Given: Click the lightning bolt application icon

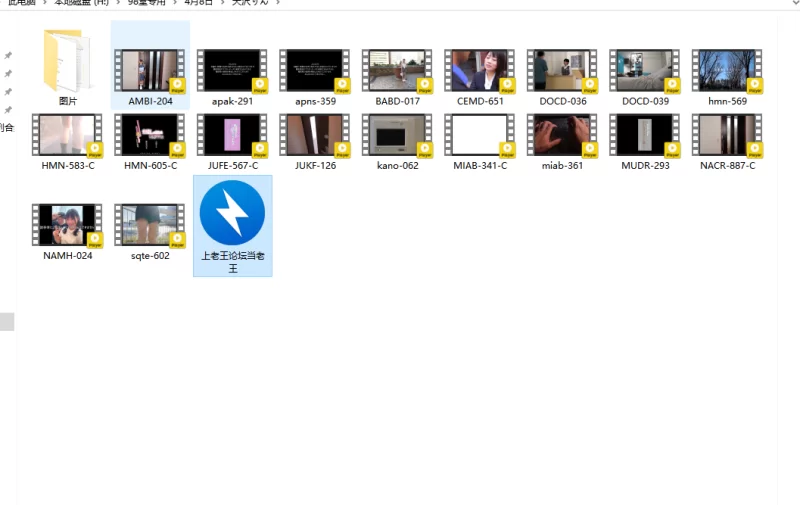Looking at the screenshot, I should (x=232, y=213).
